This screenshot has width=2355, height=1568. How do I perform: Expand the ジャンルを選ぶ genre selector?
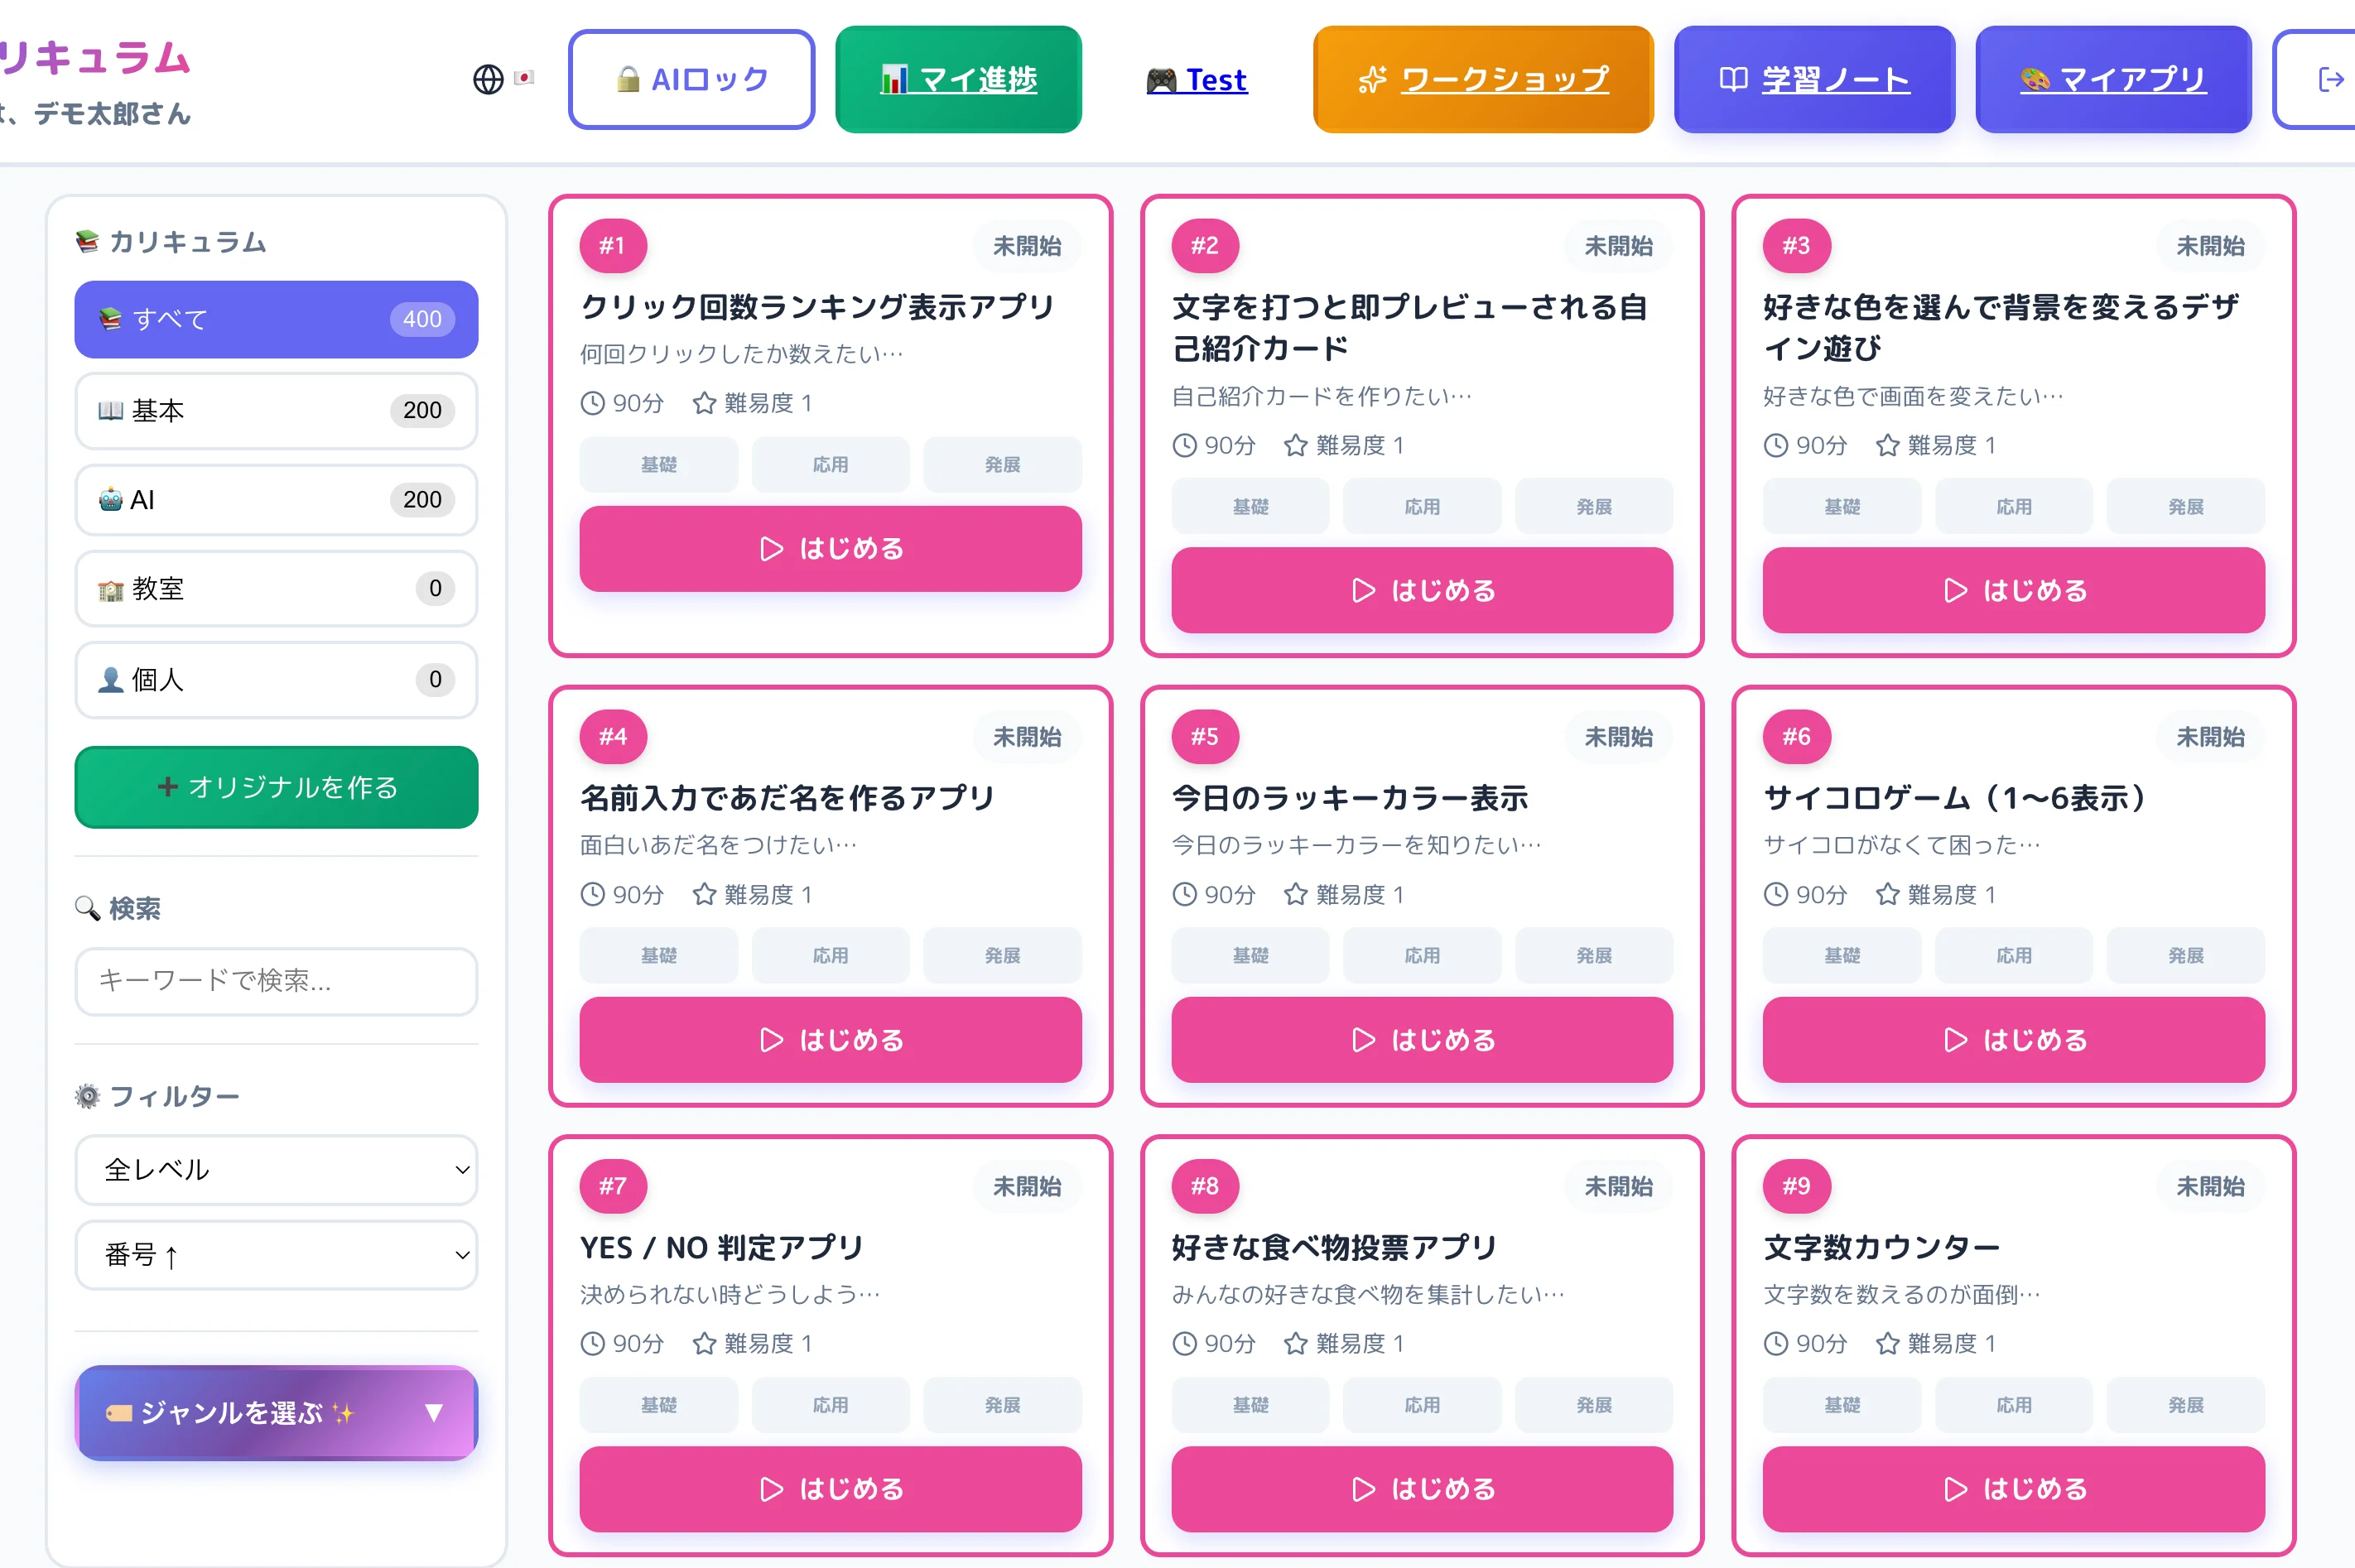(x=276, y=1413)
